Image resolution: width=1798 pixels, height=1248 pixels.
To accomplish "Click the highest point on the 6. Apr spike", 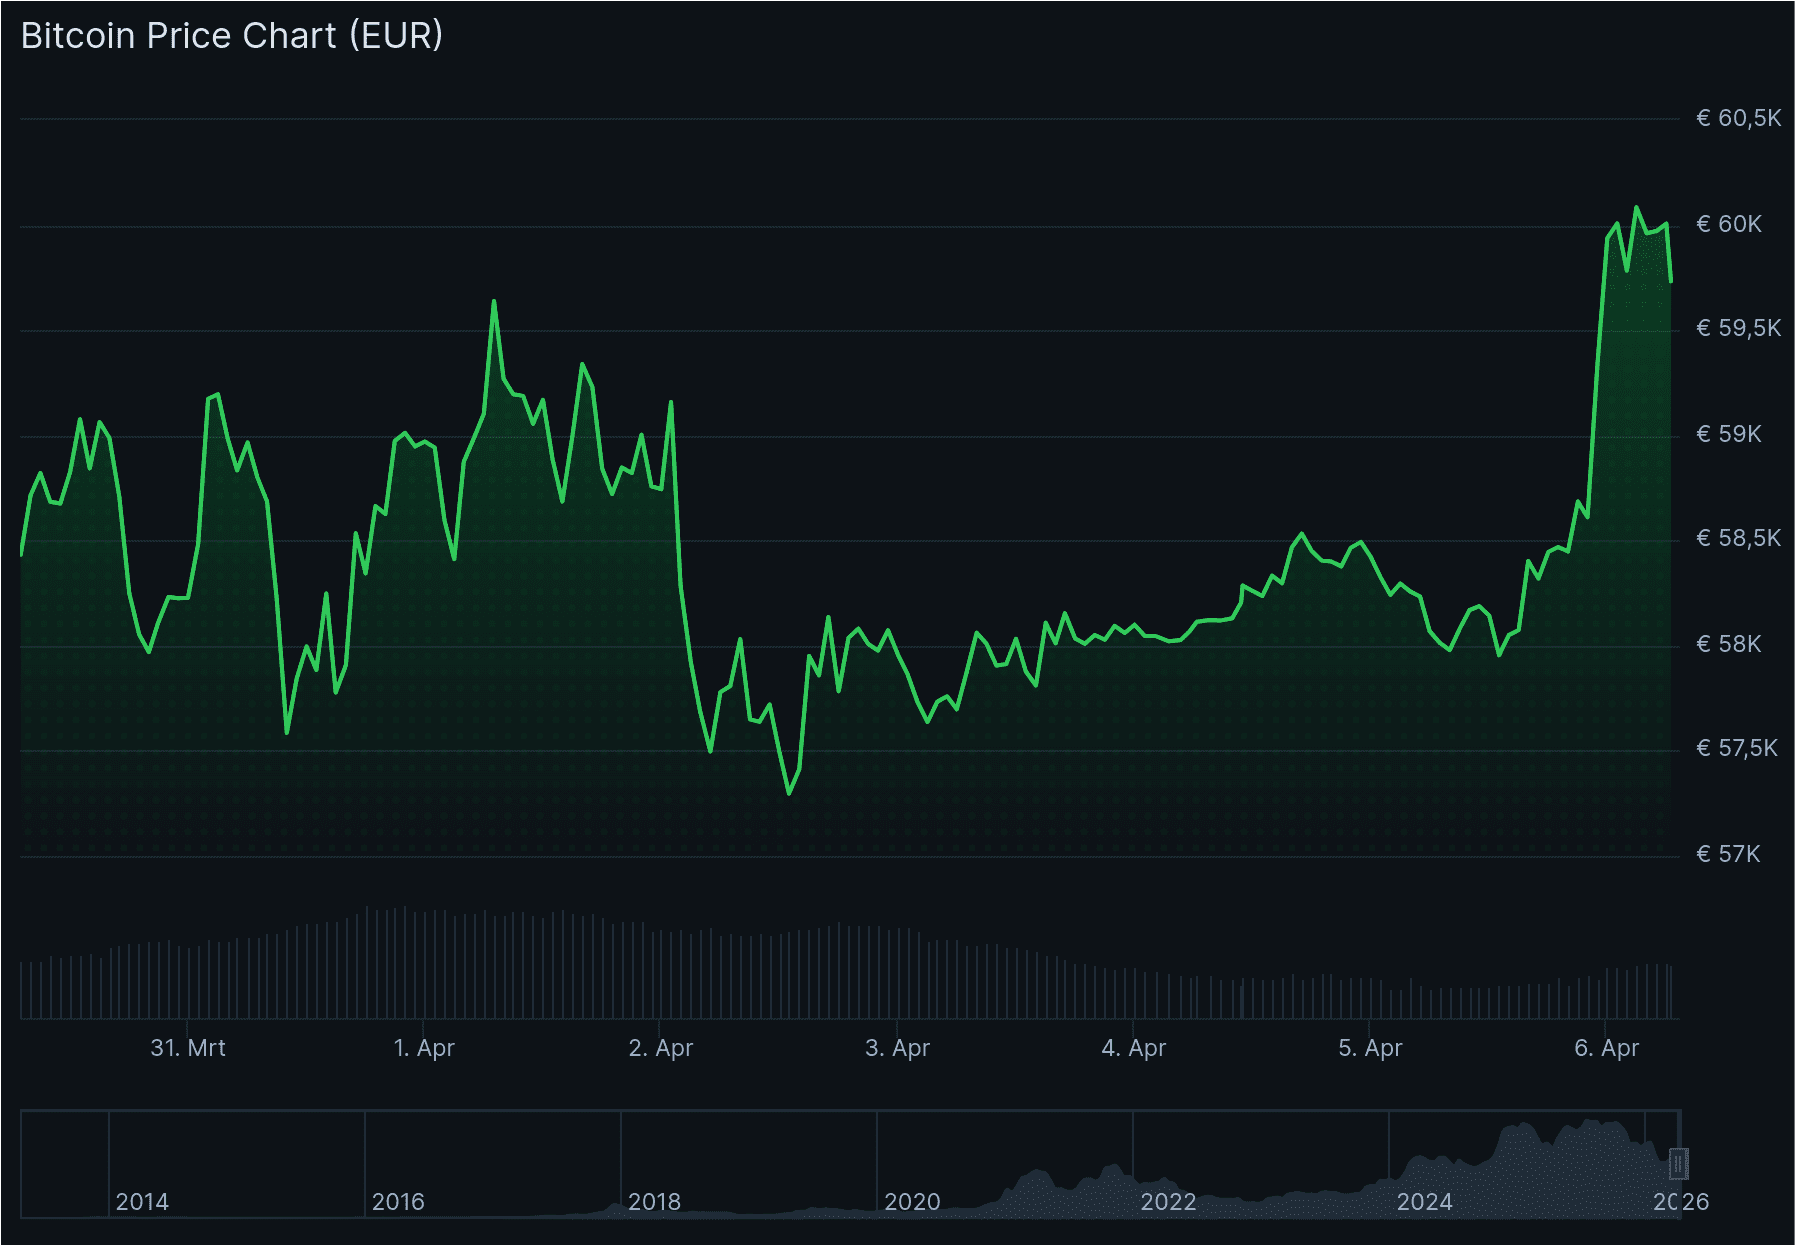I will coord(1637,205).
